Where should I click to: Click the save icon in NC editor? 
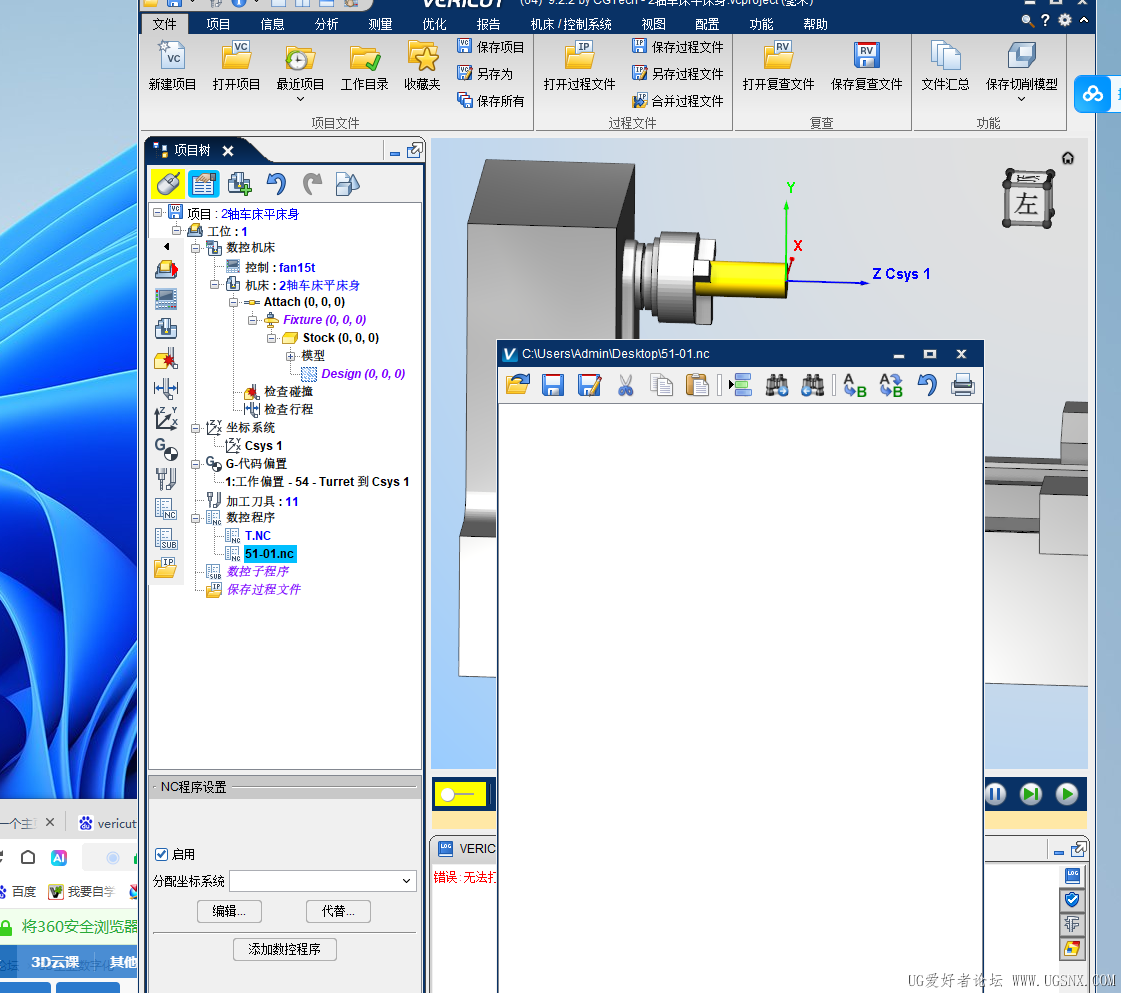(x=553, y=385)
